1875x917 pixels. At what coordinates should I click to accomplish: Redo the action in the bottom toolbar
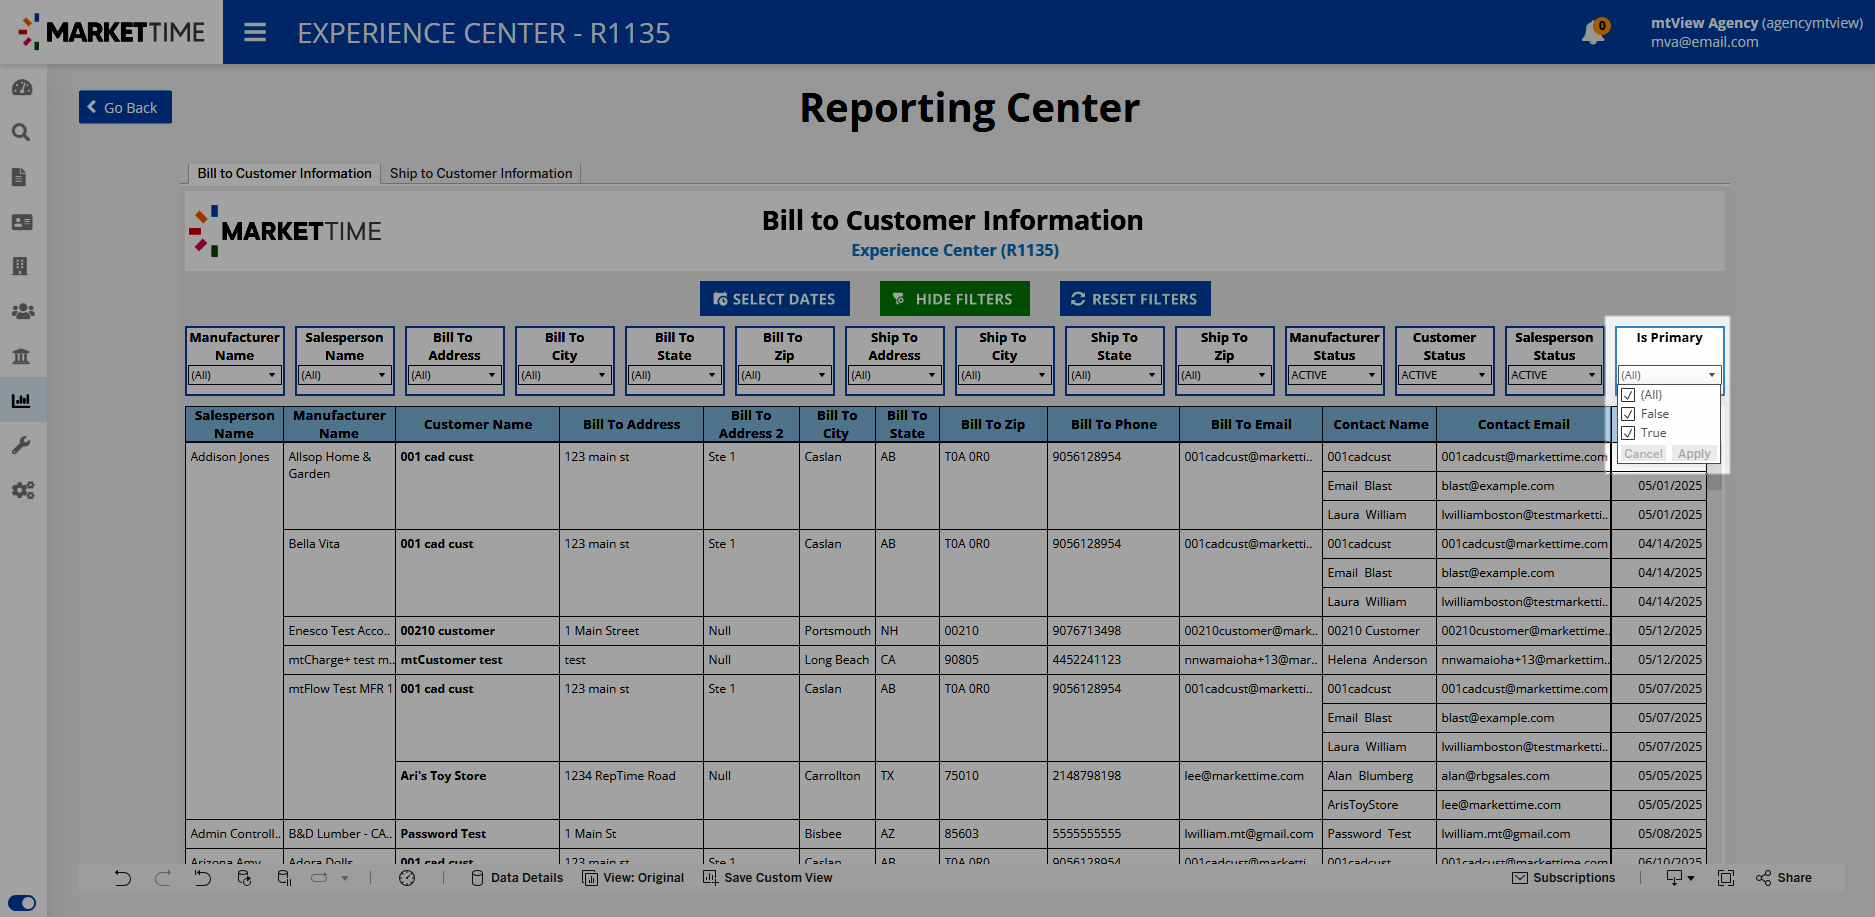point(163,878)
